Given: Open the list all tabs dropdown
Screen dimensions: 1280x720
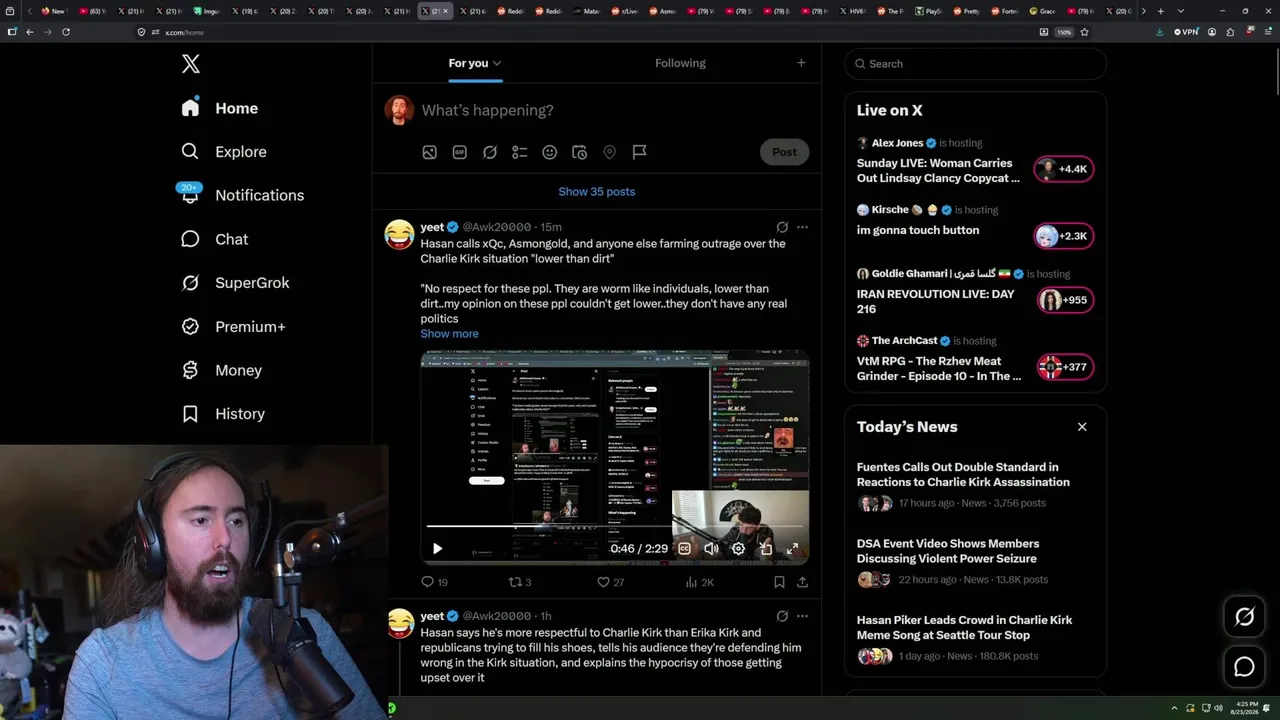Looking at the screenshot, I should click(x=1179, y=11).
